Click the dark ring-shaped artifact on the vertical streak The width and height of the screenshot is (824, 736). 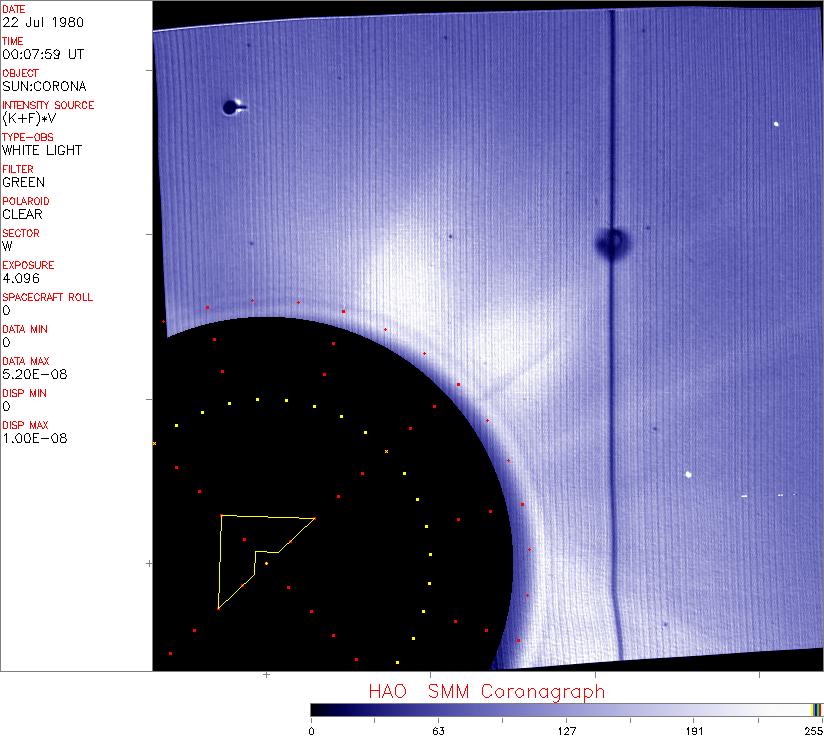[611, 241]
